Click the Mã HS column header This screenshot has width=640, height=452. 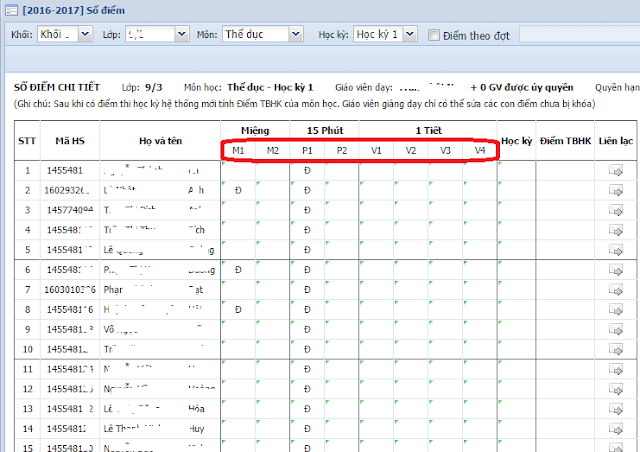pyautogui.click(x=70, y=141)
